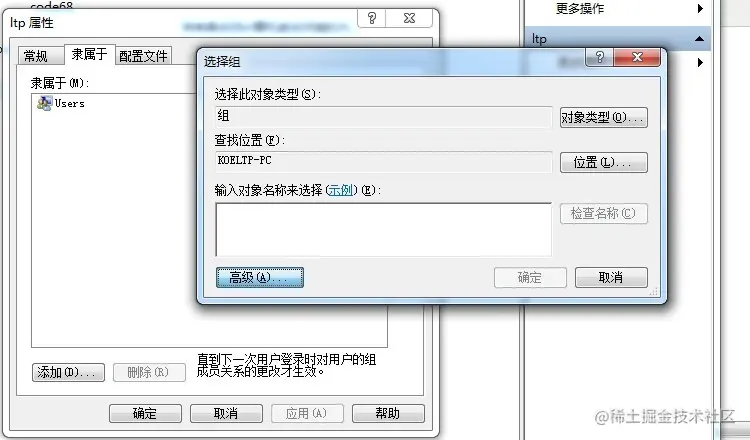This screenshot has width=750, height=440.
Task: Close the Select Group dialog with red X
Action: (637, 57)
